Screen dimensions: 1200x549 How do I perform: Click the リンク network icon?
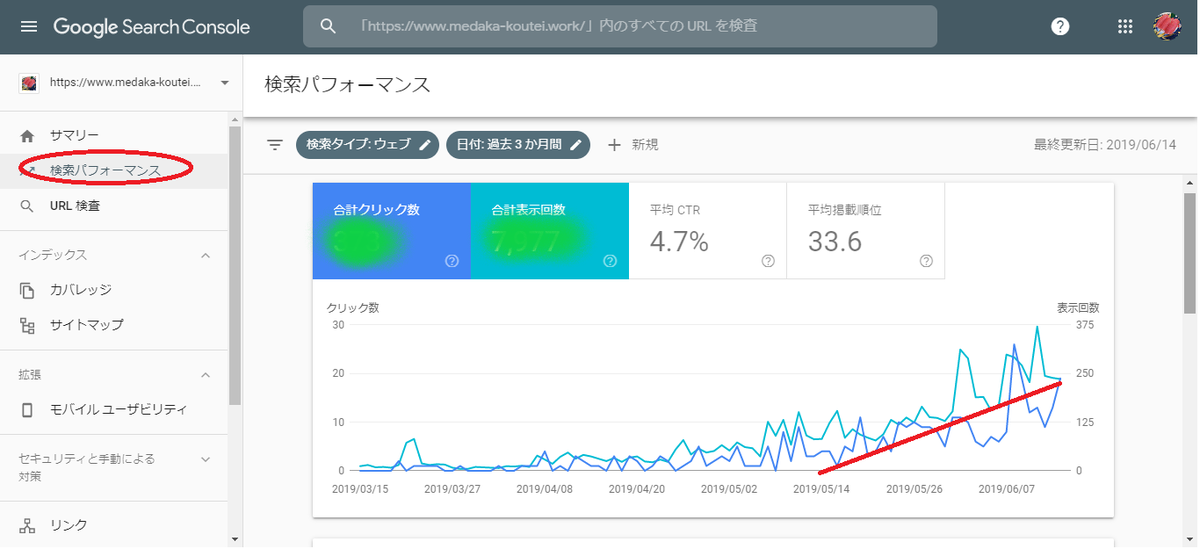point(27,525)
